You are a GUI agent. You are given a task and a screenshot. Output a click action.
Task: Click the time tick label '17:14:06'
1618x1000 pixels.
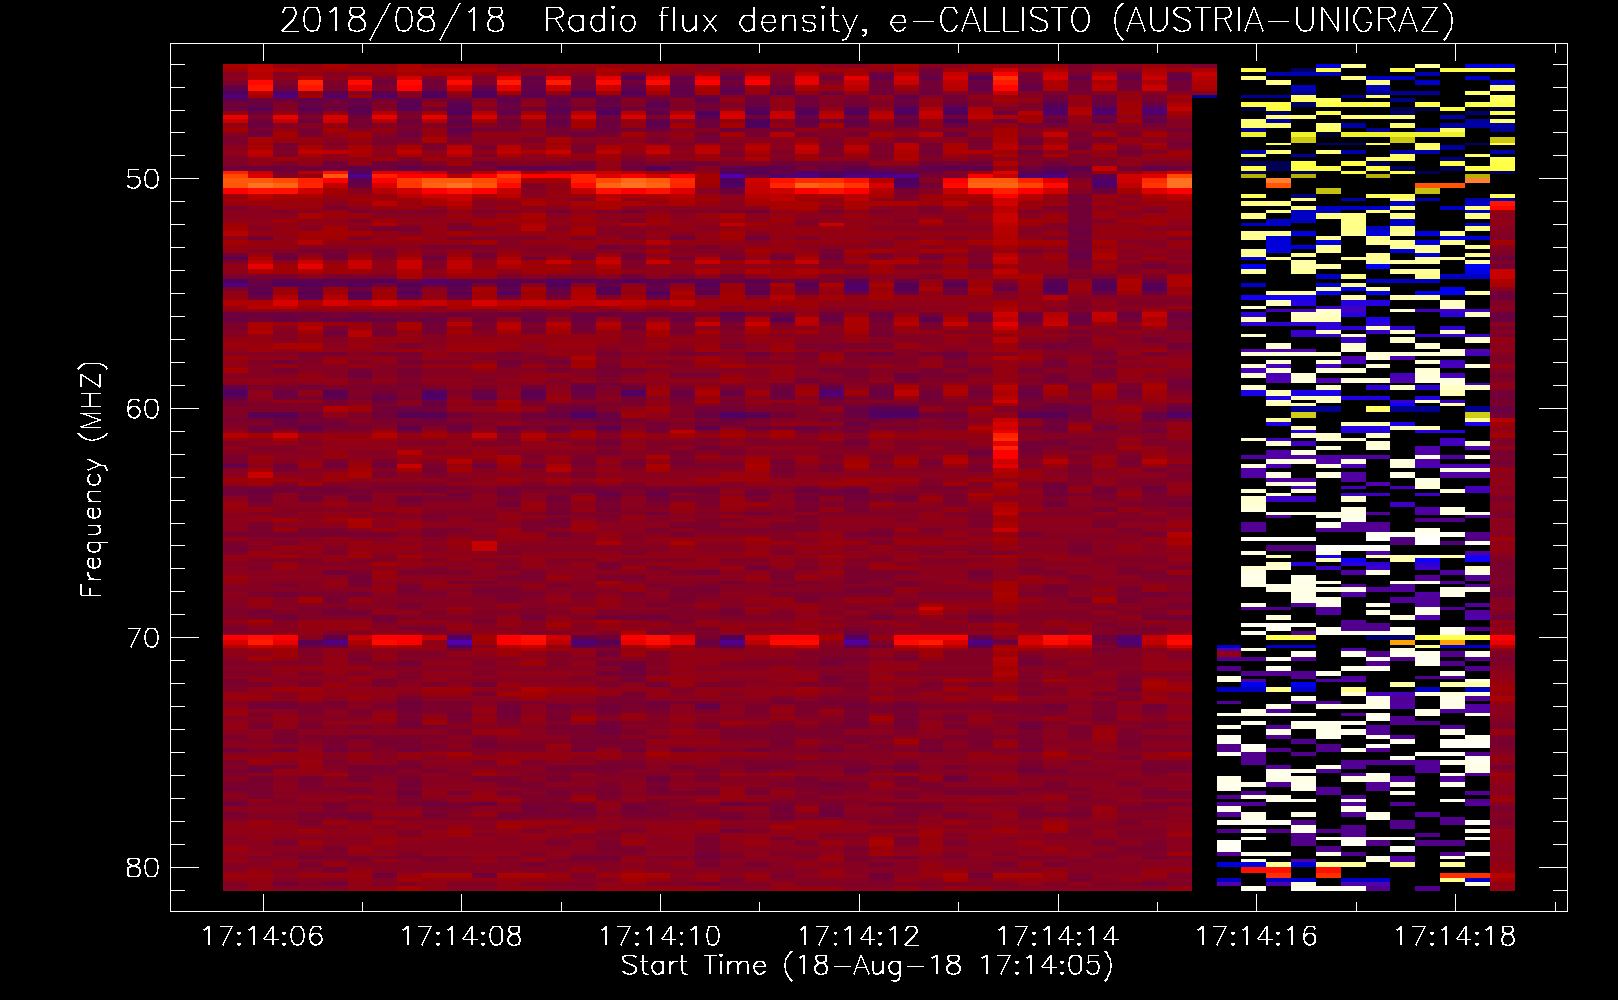263,937
